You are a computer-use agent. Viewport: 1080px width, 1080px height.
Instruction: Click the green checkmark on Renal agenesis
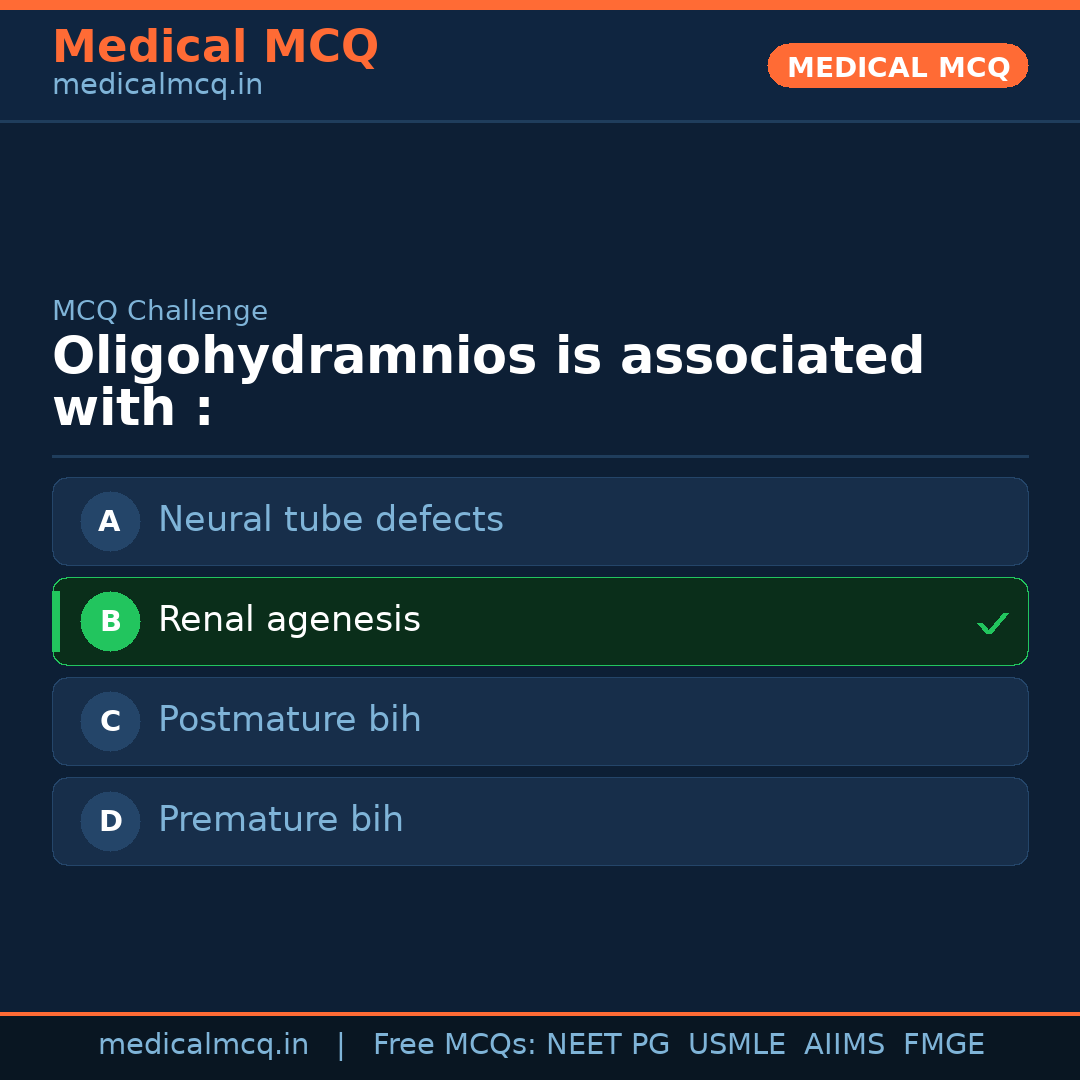[x=993, y=623]
